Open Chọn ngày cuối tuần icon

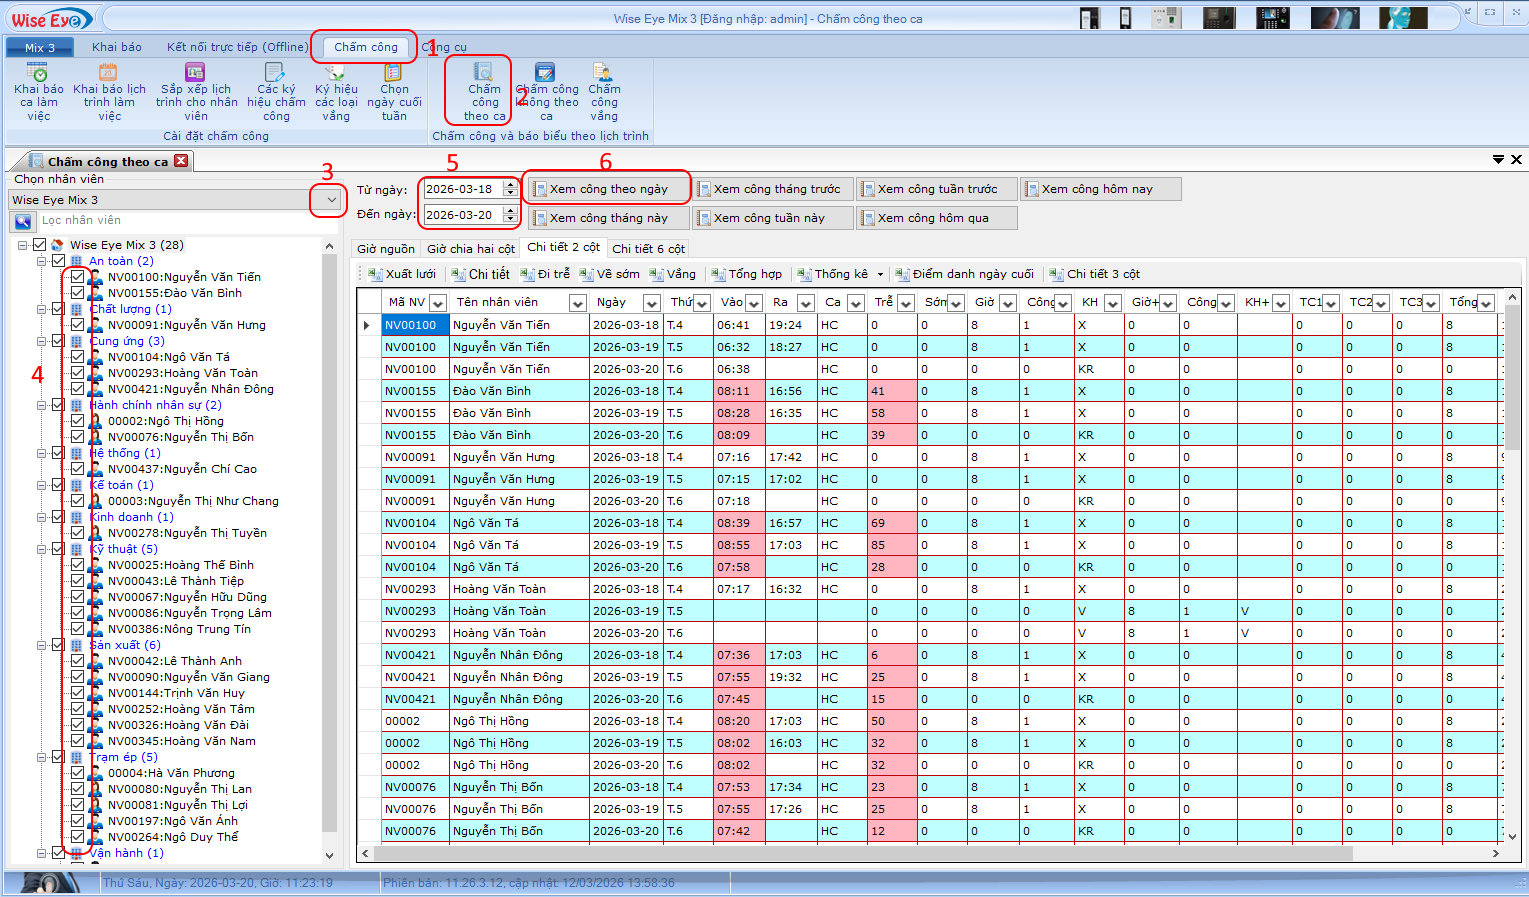pyautogui.click(x=393, y=74)
